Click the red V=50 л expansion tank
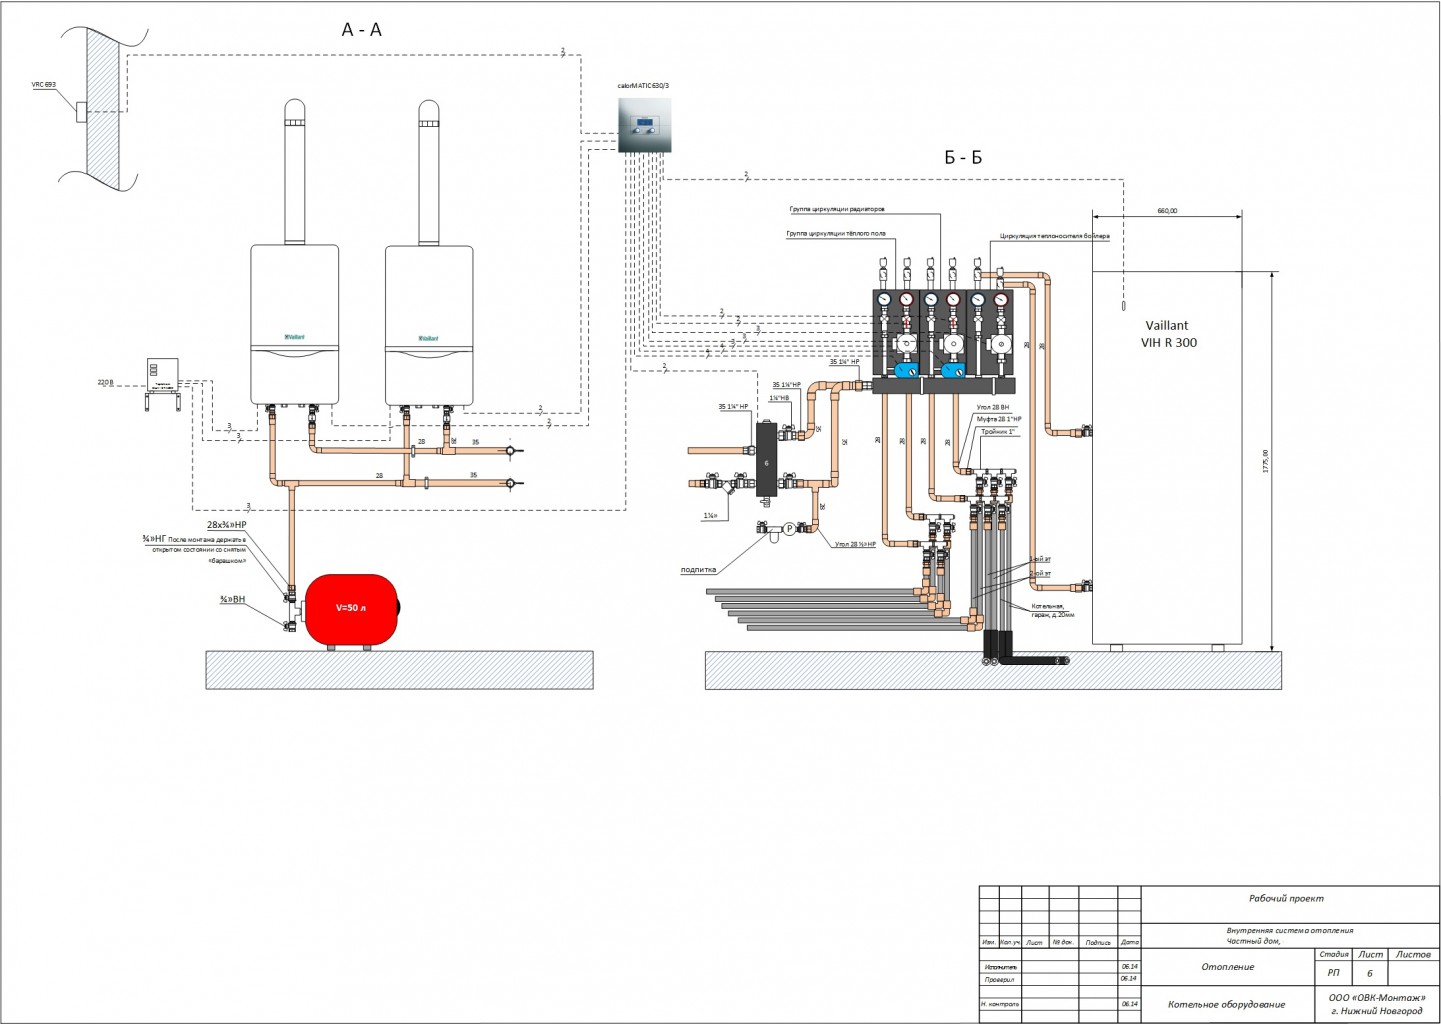This screenshot has height=1024, width=1441. (x=351, y=608)
